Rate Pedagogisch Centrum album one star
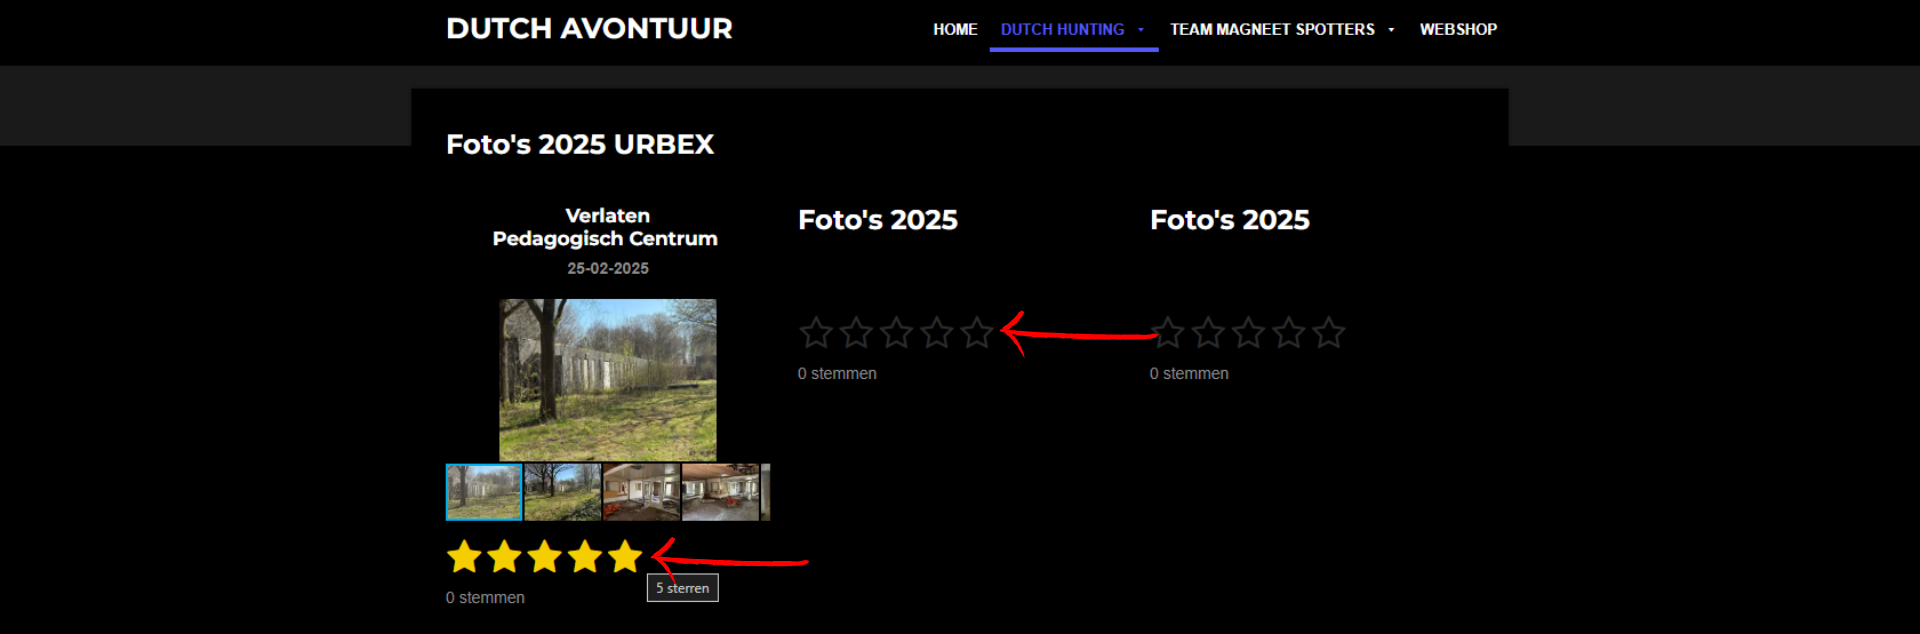 click(x=464, y=556)
